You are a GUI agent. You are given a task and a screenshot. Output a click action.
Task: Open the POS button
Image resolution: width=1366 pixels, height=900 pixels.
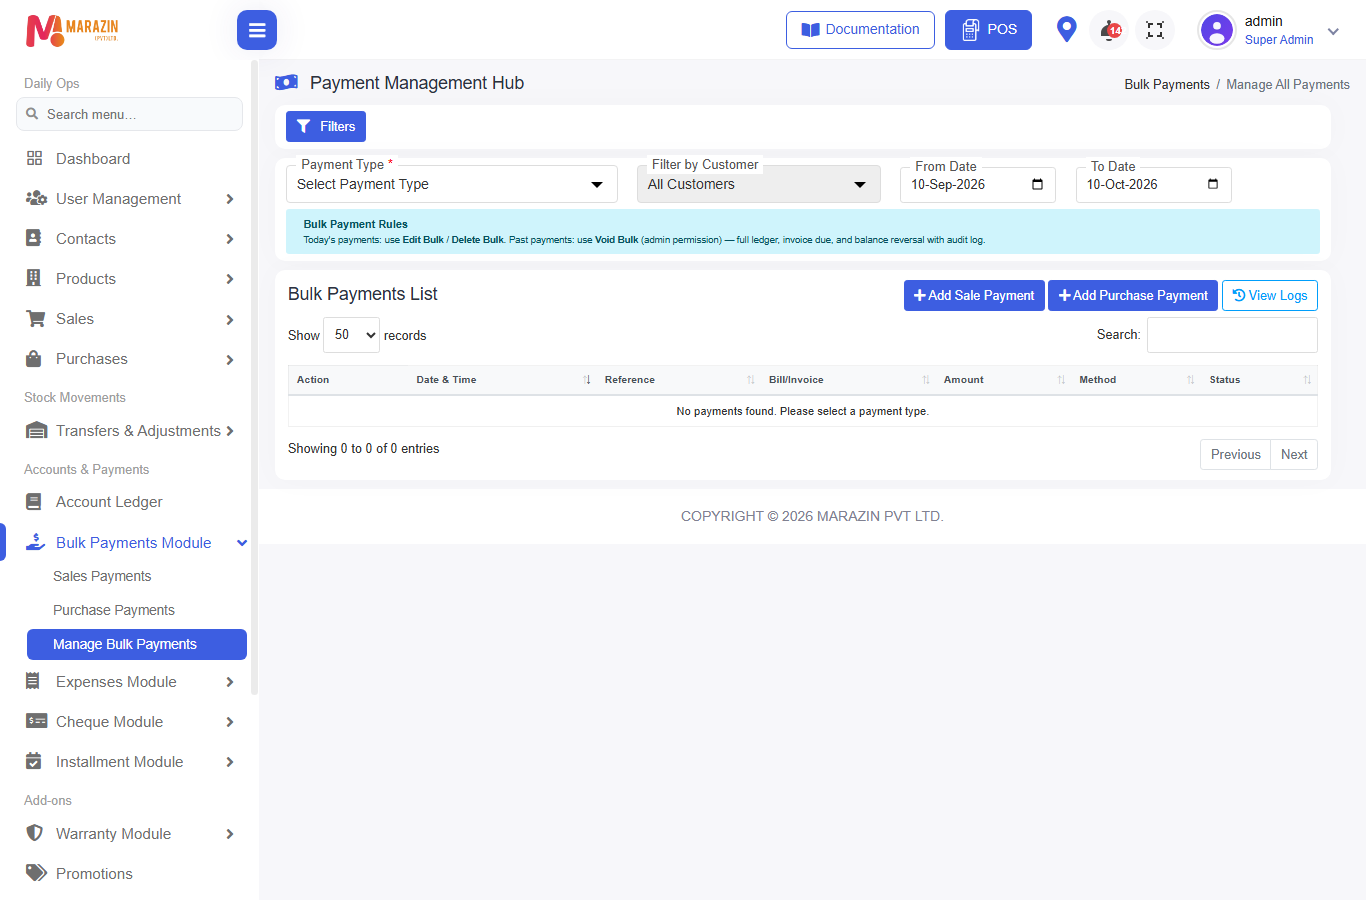(988, 30)
